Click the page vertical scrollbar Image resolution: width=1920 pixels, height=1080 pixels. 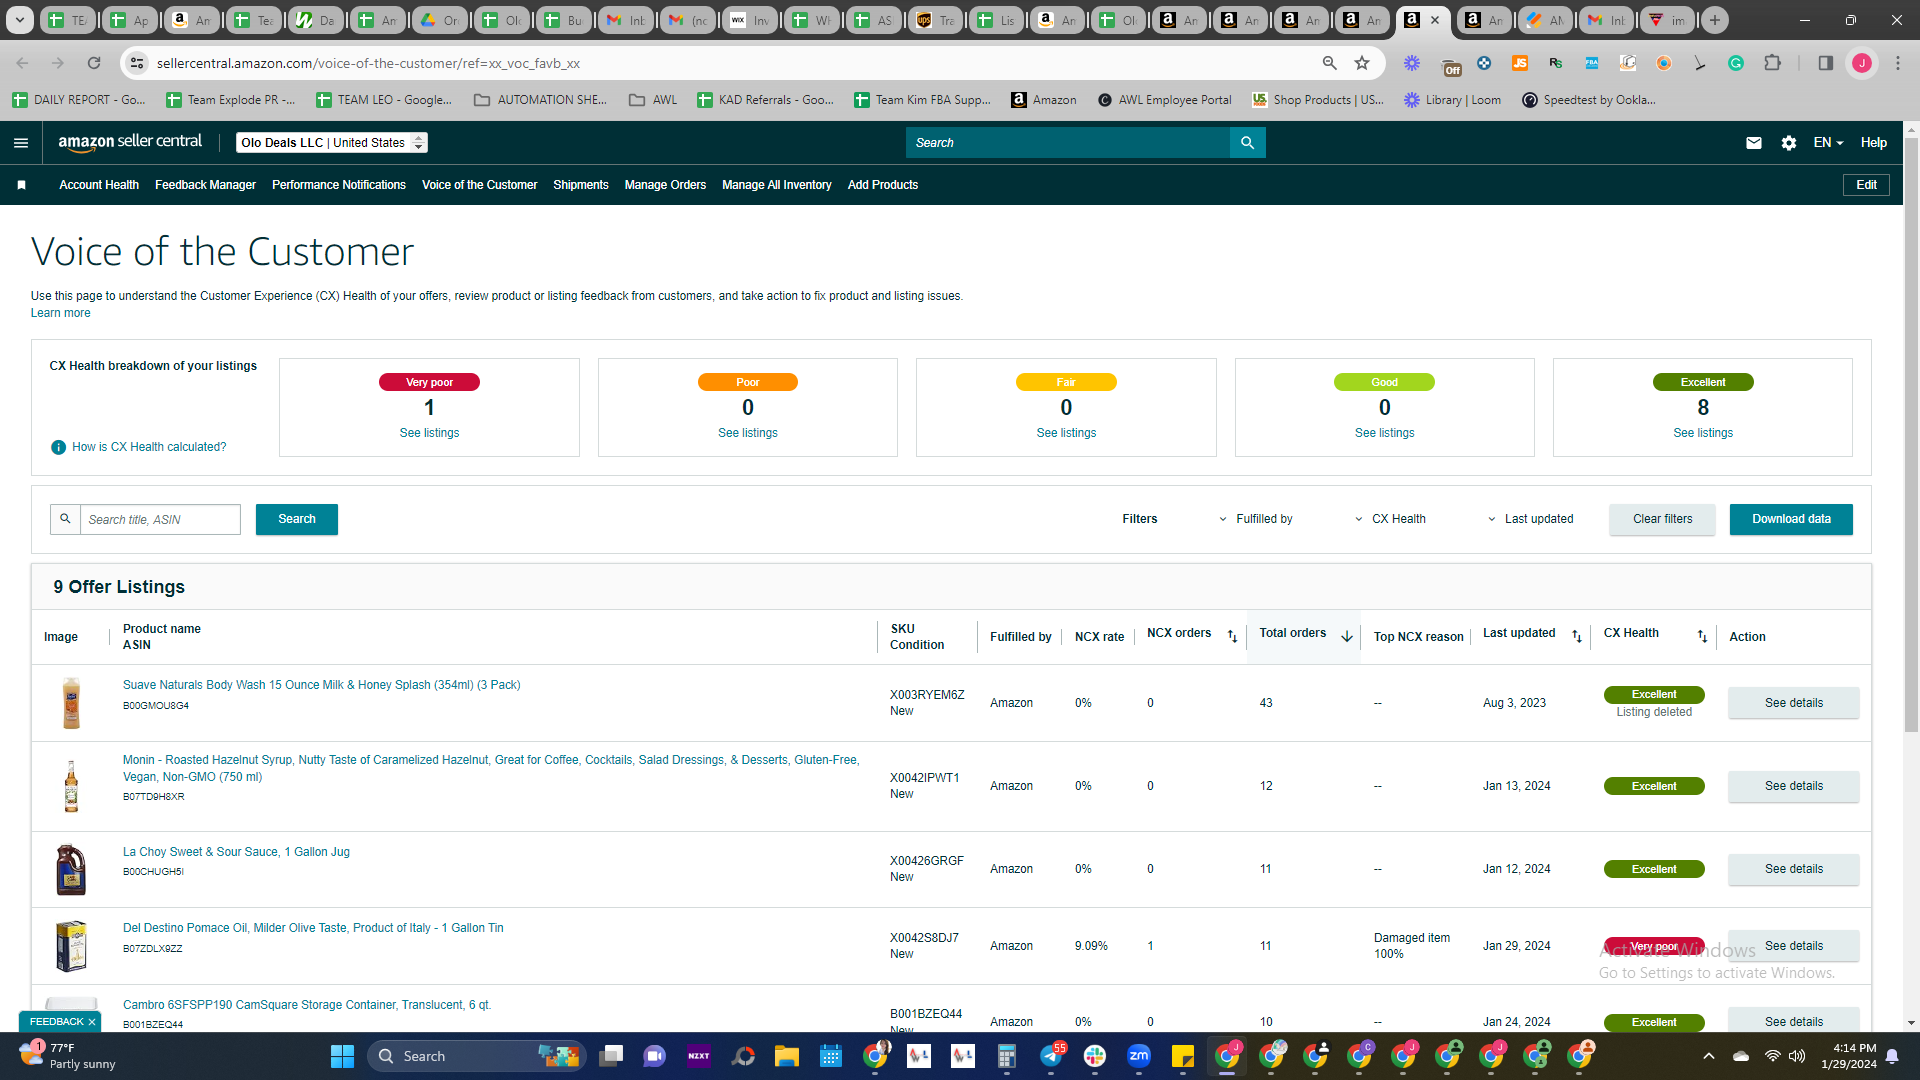(1911, 435)
